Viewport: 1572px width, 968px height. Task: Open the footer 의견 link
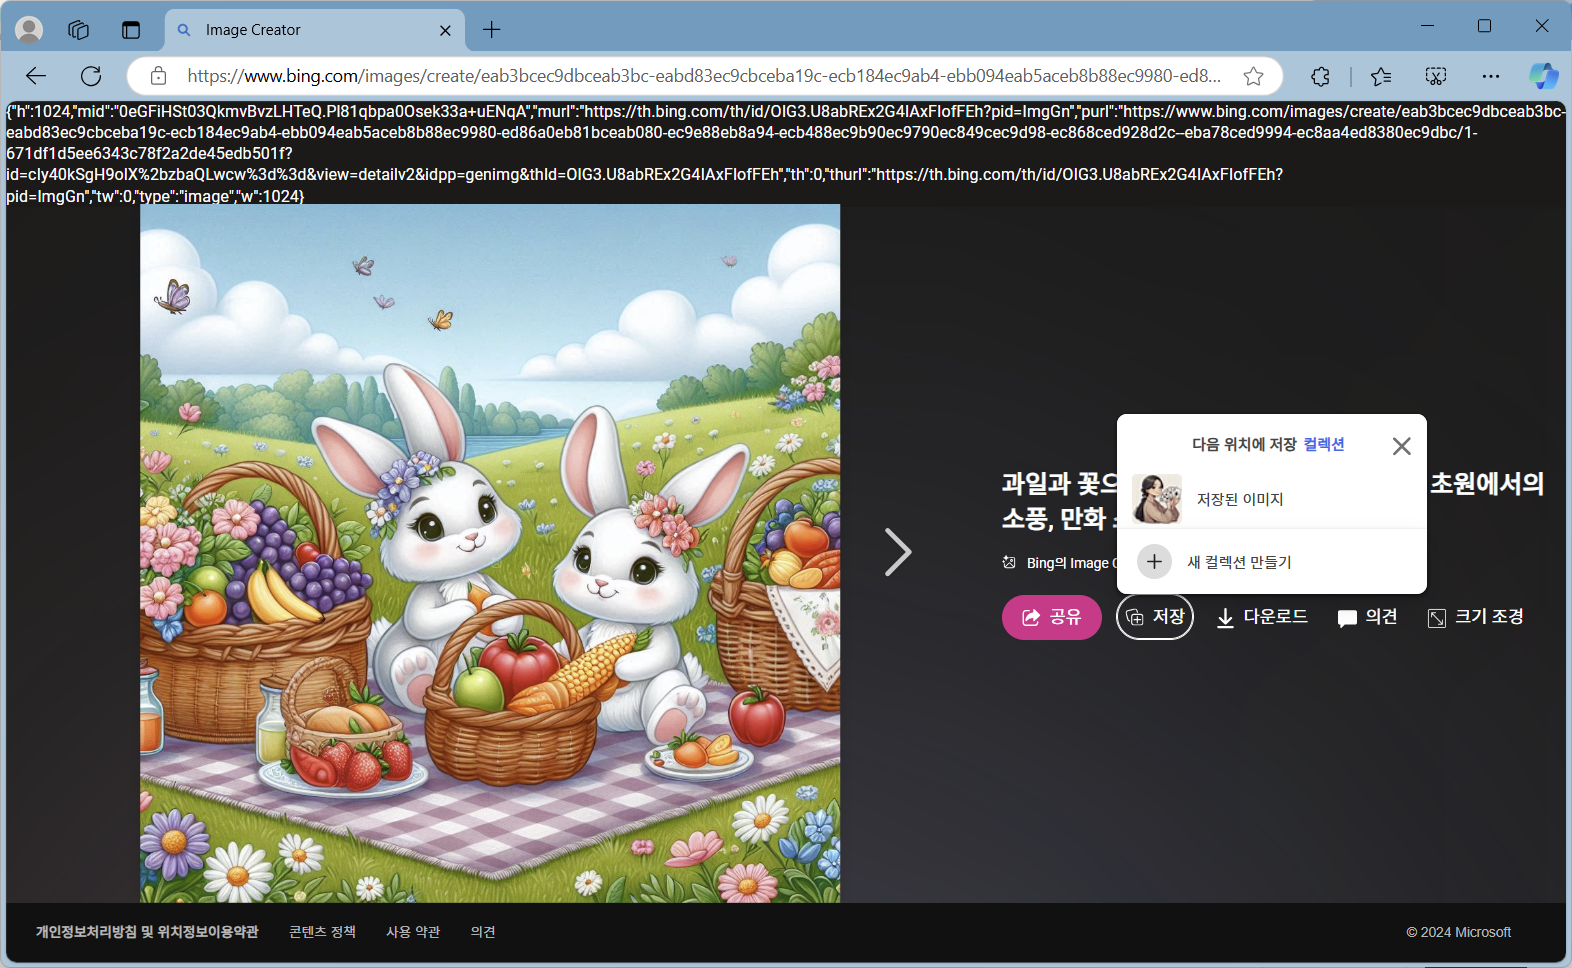(483, 932)
